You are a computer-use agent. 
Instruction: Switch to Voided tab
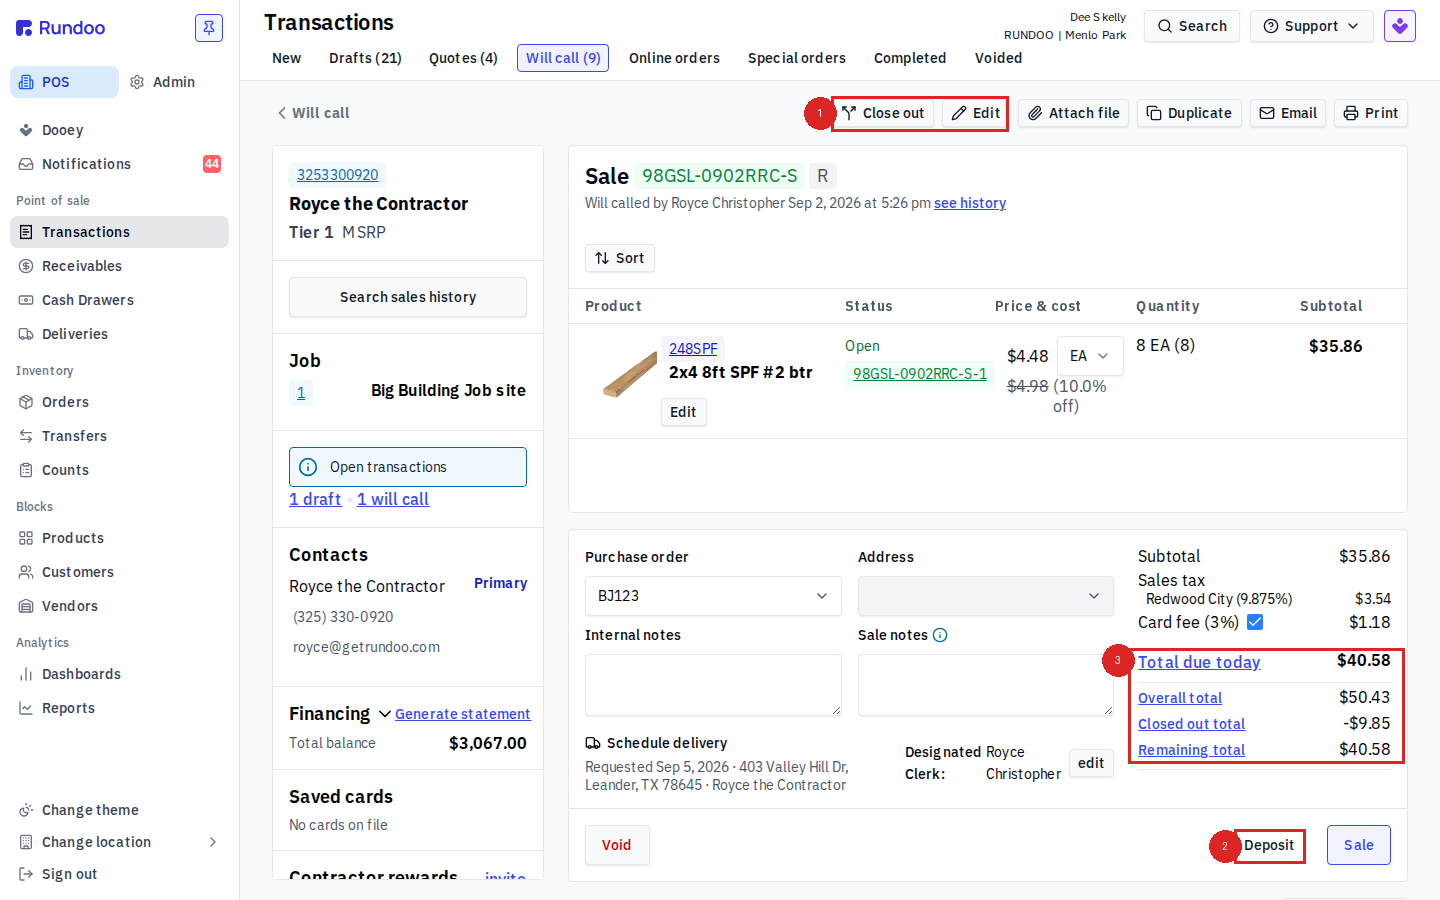point(998,58)
